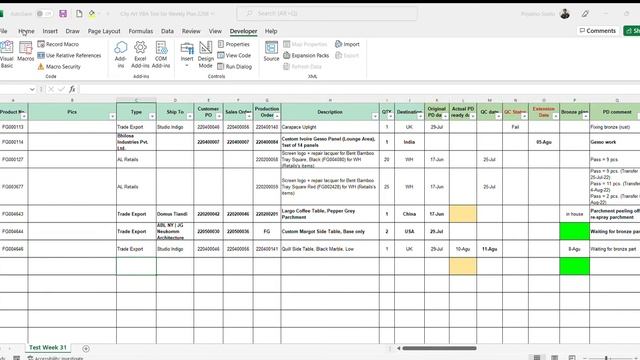Toggle Design Mode
This screenshot has height=360, width=640.
click(205, 54)
